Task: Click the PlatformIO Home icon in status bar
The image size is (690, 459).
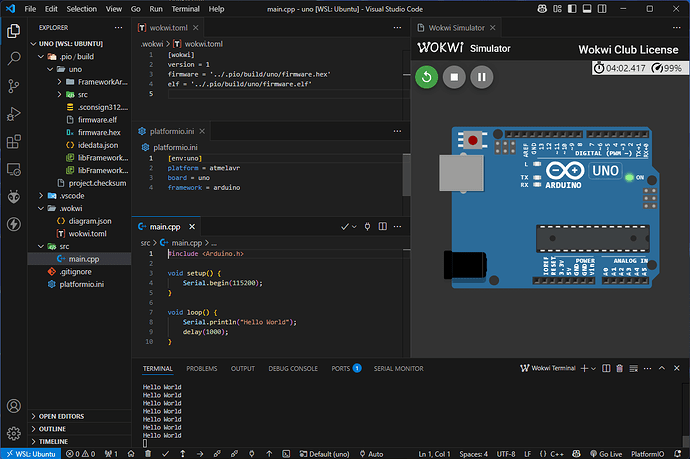Action: 131,454
